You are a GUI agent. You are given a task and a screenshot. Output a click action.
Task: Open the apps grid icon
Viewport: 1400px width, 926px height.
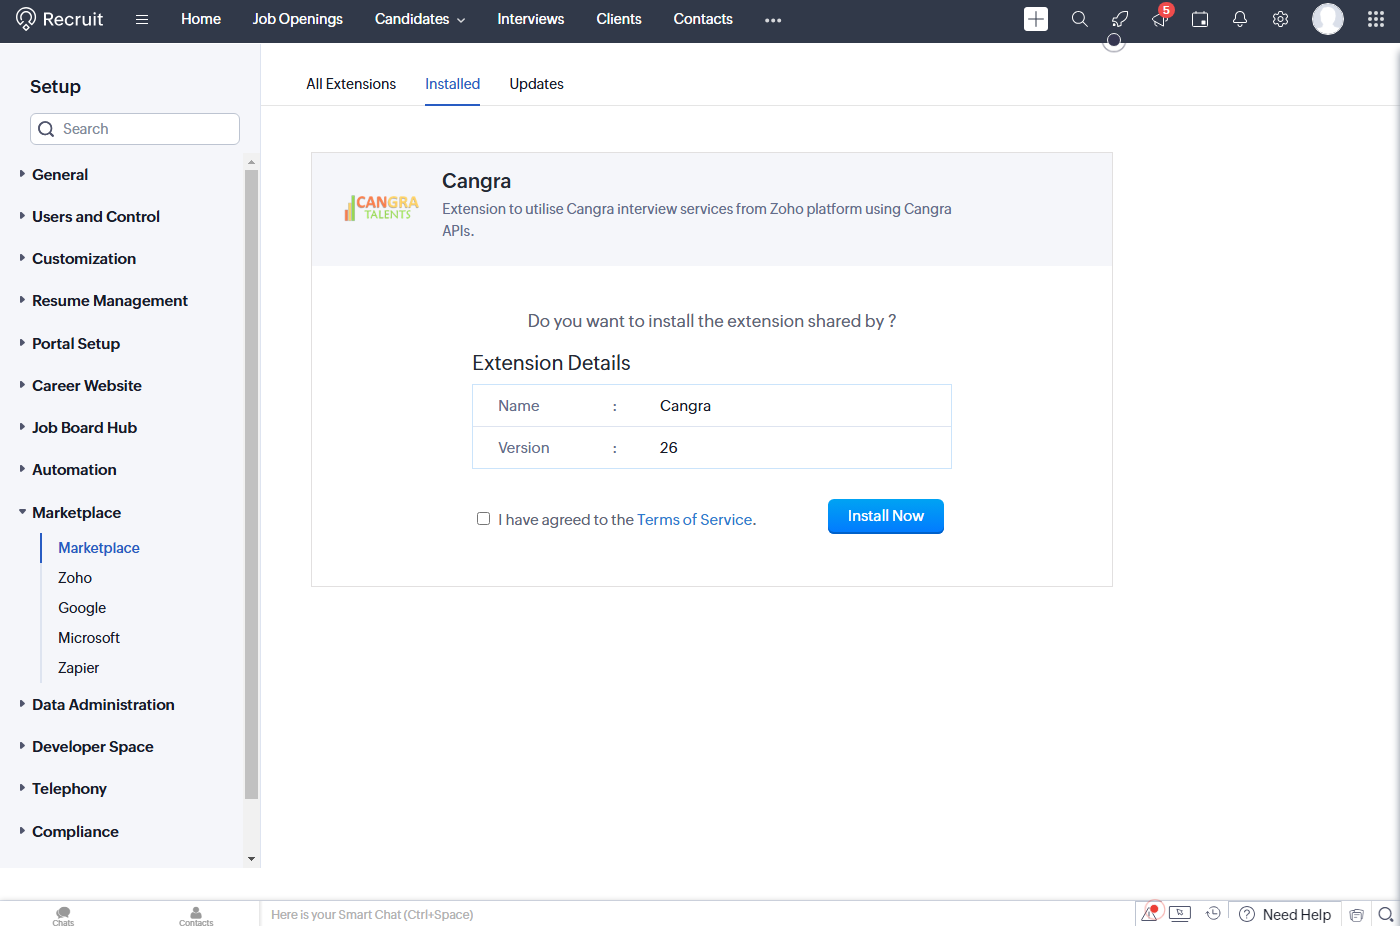[x=1376, y=19]
